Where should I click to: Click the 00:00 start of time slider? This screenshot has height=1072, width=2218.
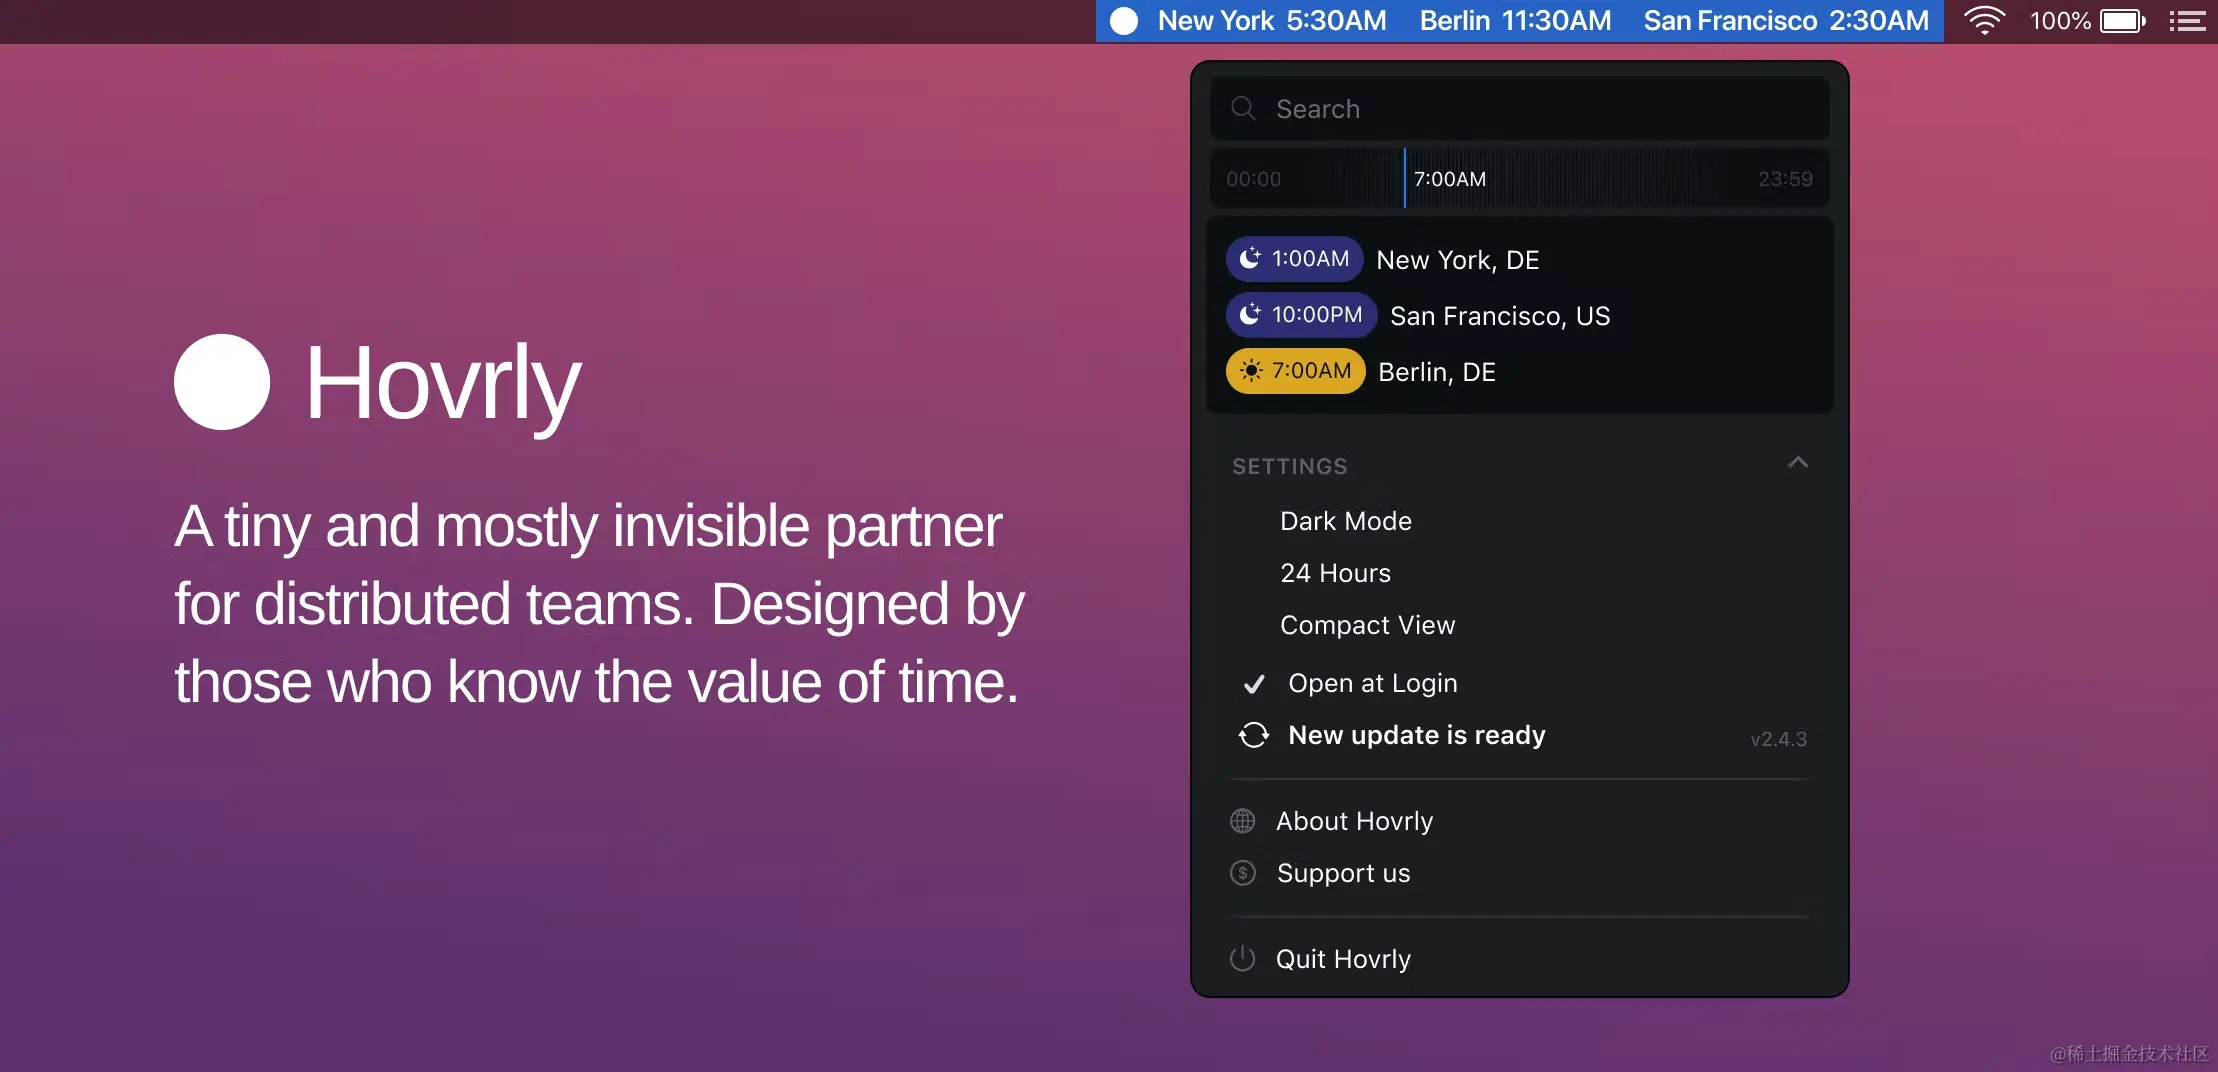(1253, 179)
